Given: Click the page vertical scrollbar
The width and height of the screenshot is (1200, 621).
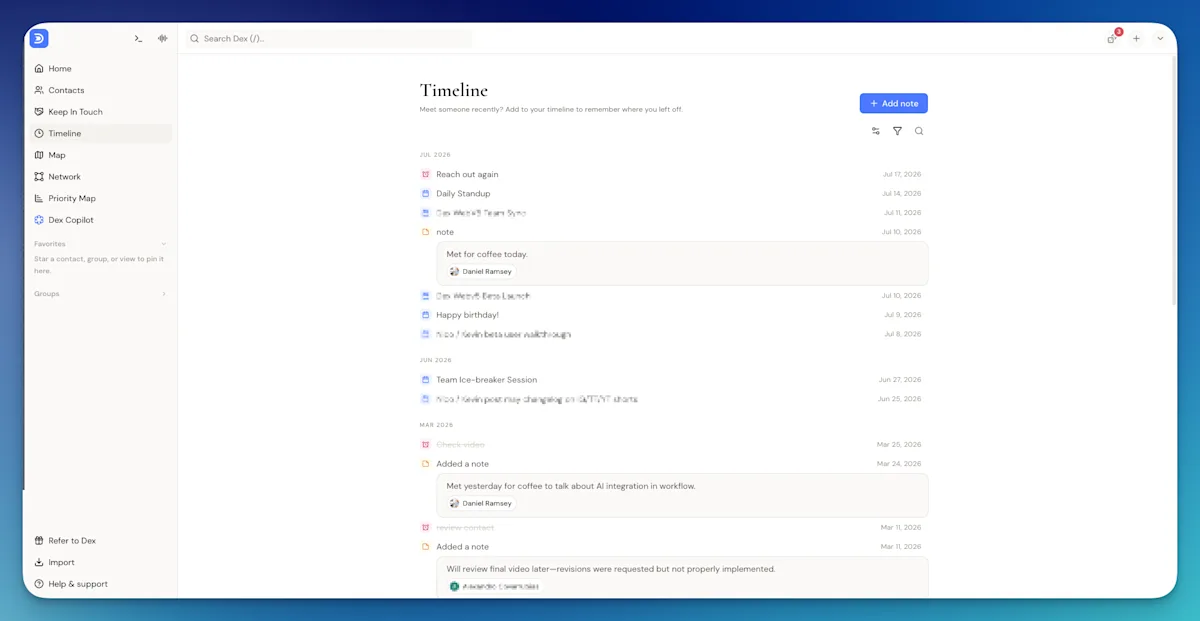Looking at the screenshot, I should 1173,180.
